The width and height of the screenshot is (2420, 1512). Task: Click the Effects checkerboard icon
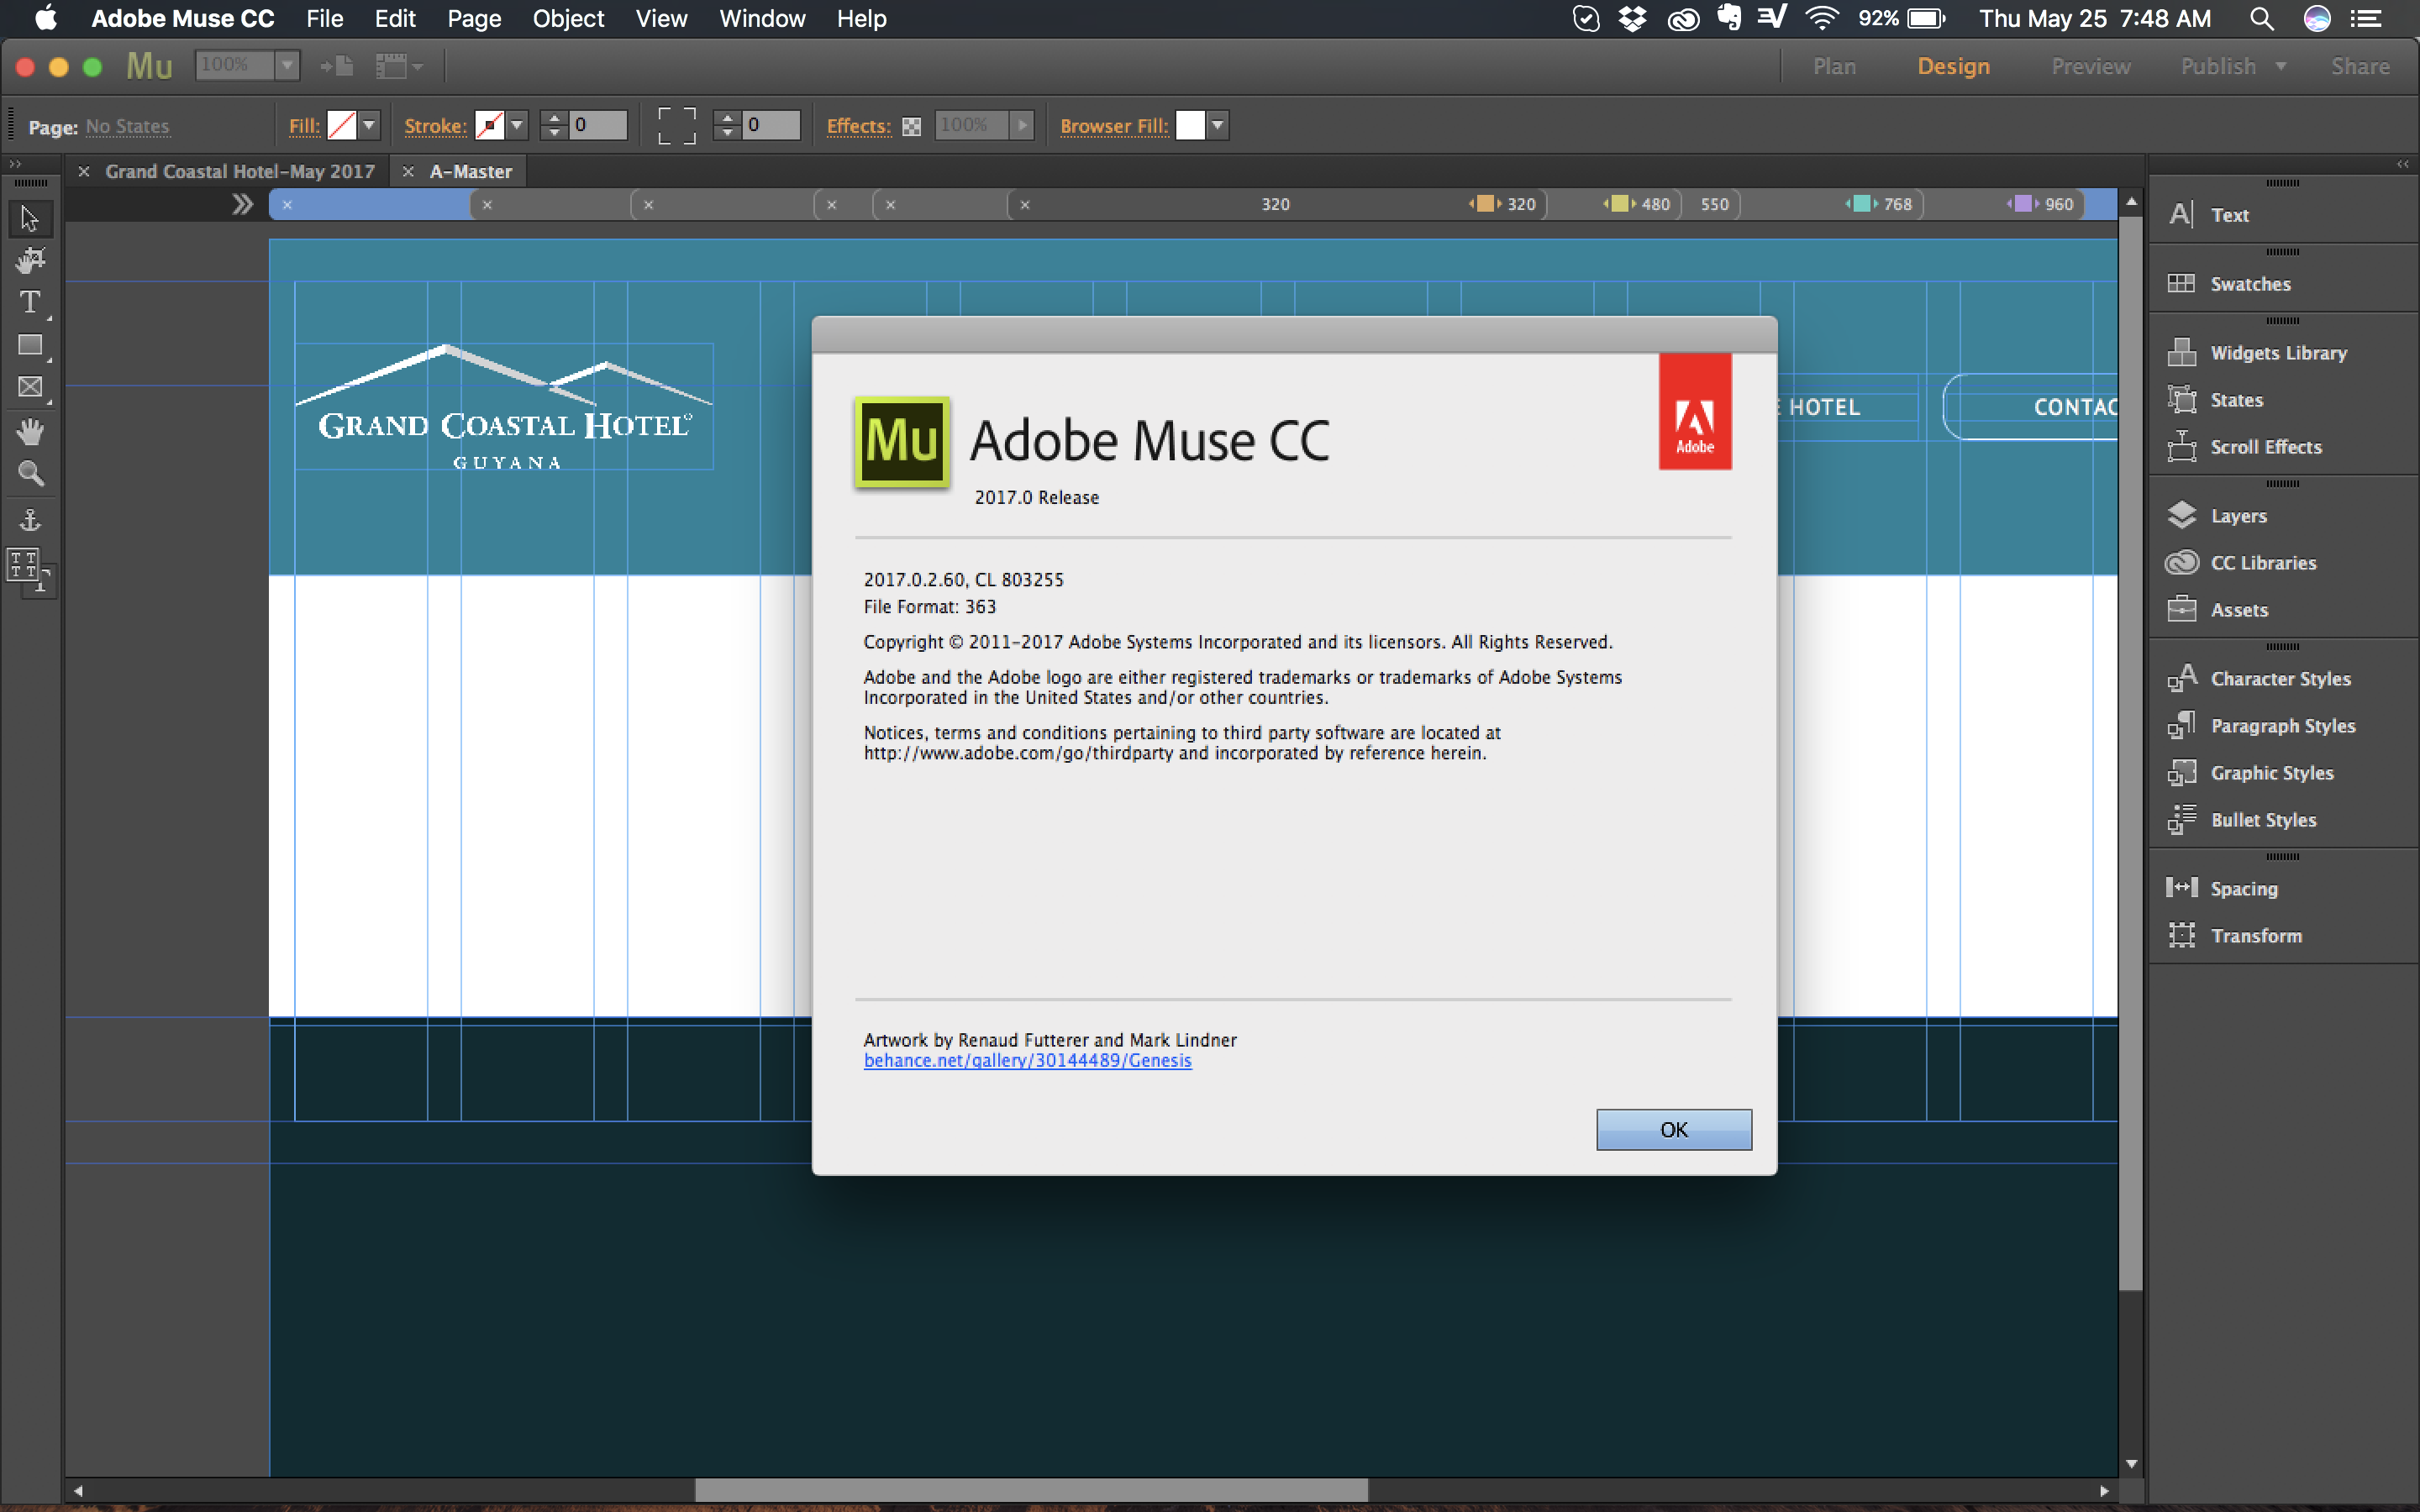click(911, 127)
